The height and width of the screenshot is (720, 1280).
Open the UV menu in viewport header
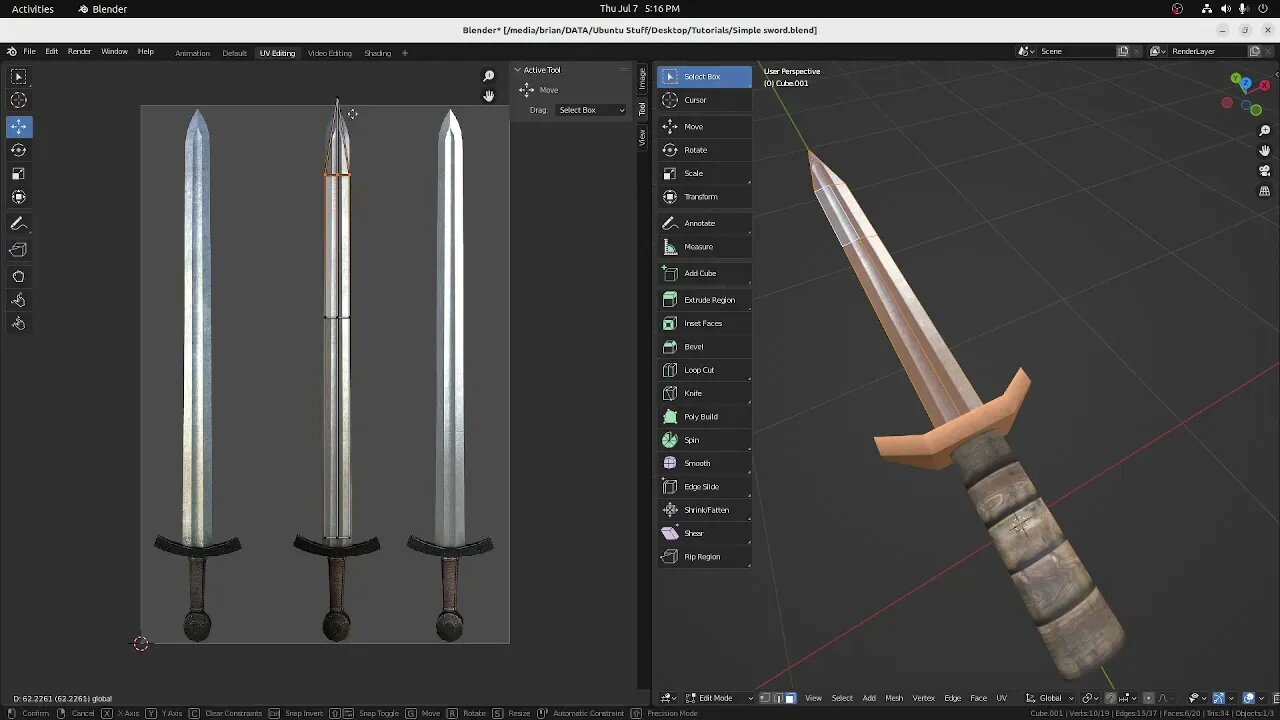1001,698
